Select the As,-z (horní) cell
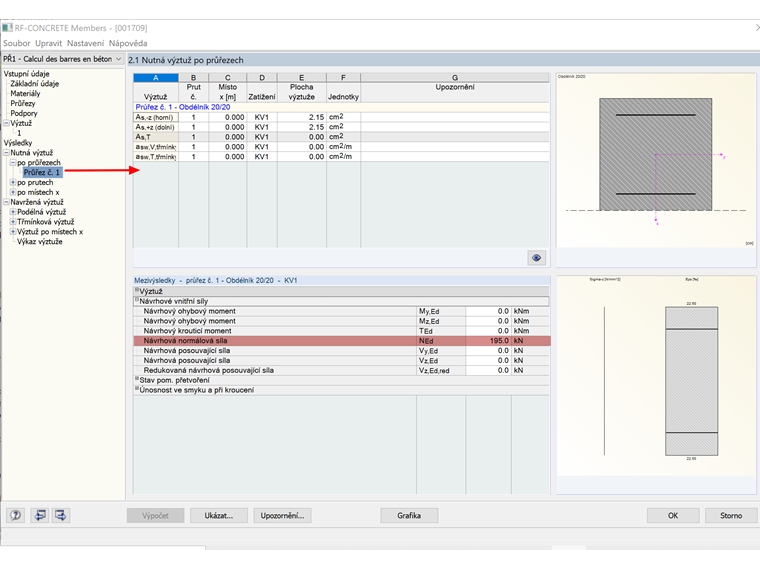This screenshot has height=570, width=760. tap(156, 117)
